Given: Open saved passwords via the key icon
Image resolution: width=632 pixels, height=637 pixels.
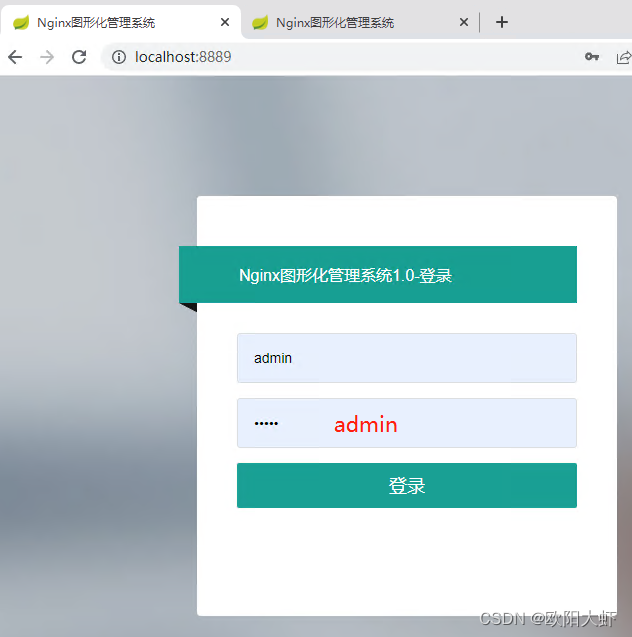Looking at the screenshot, I should (592, 56).
